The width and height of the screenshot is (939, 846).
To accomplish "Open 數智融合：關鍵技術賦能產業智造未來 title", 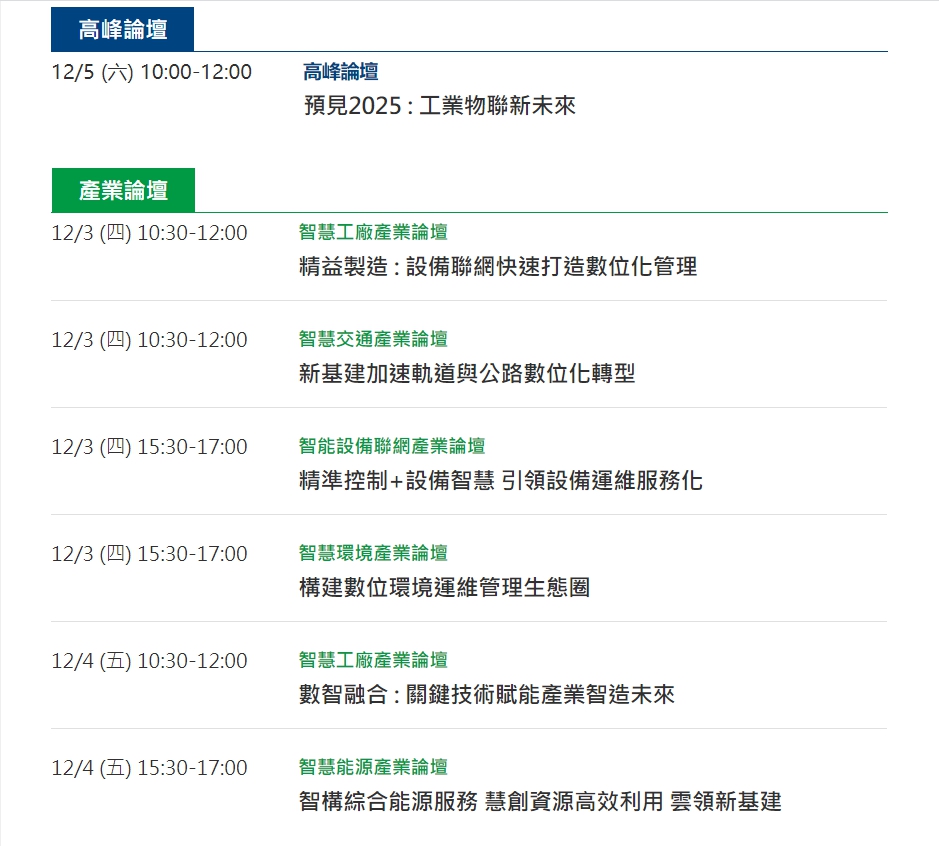I will coord(486,695).
